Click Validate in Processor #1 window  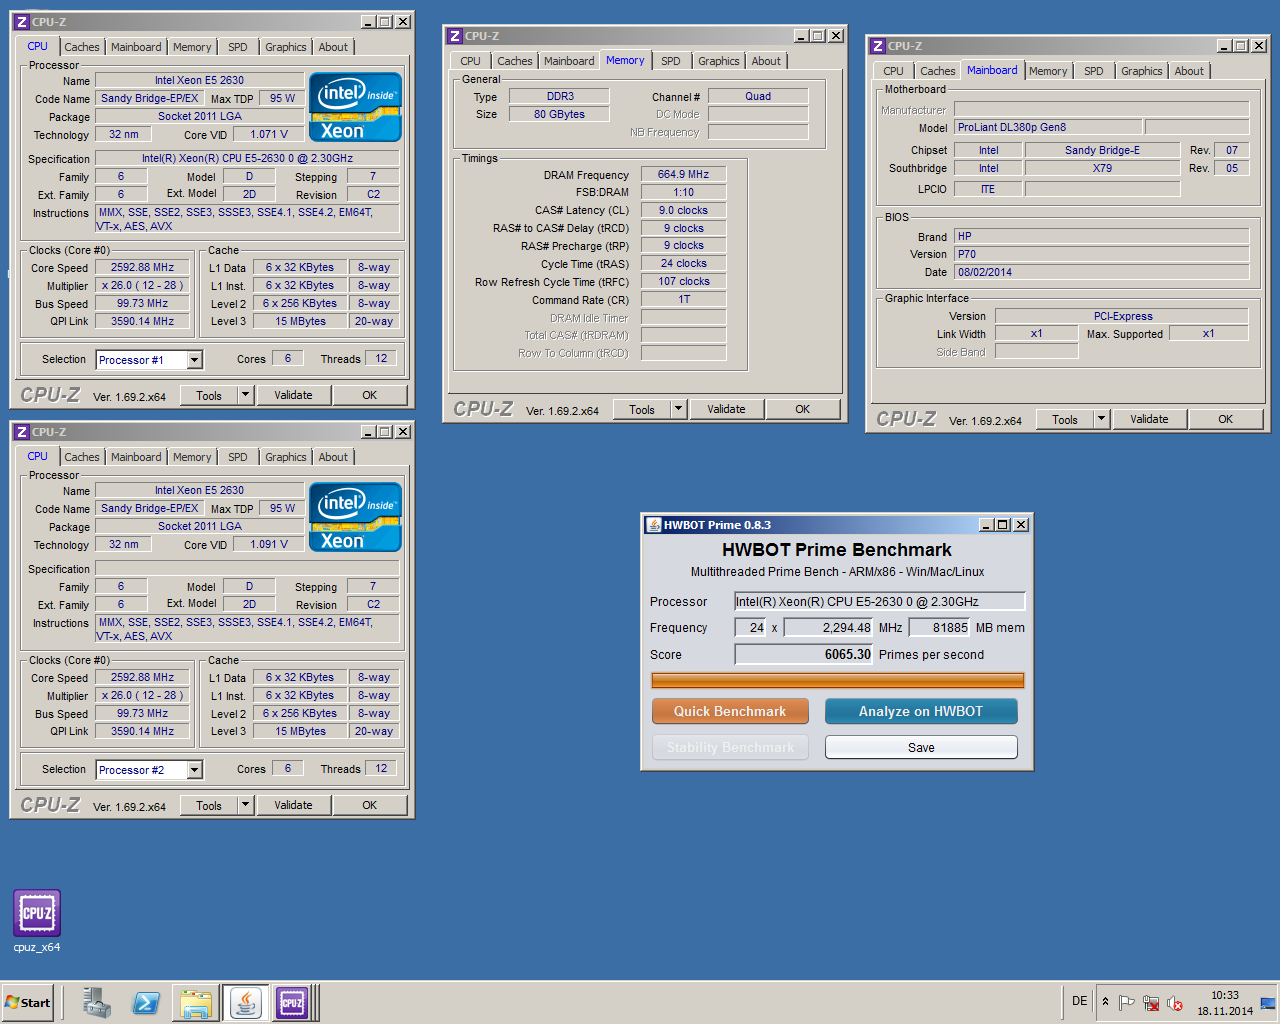pos(293,395)
